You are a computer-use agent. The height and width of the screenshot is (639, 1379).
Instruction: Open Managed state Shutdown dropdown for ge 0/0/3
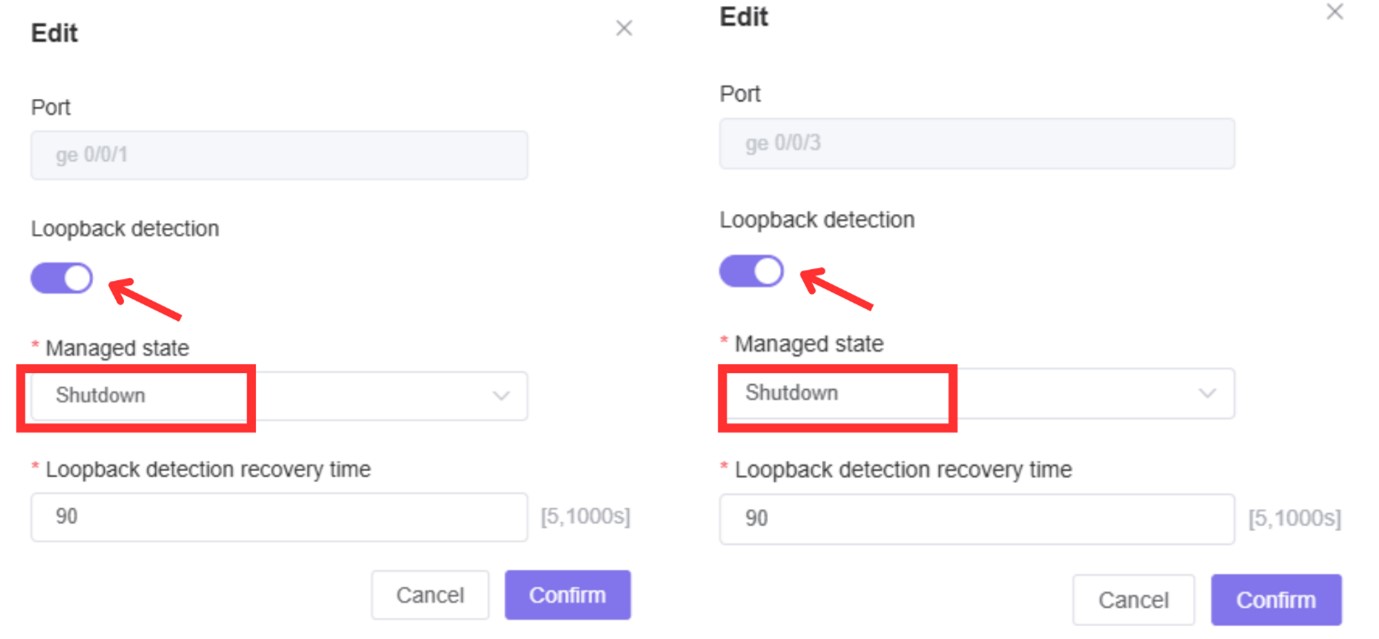977,393
